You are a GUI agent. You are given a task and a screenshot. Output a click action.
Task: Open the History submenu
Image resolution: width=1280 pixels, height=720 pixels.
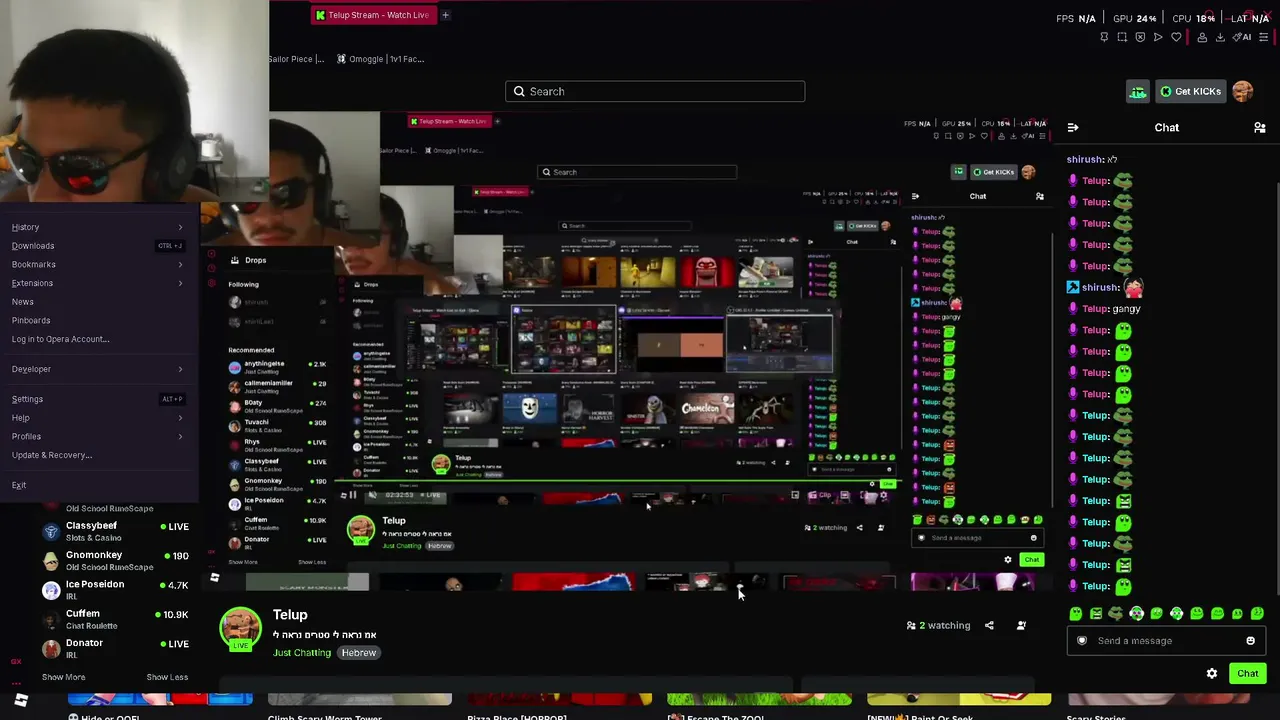click(x=97, y=227)
